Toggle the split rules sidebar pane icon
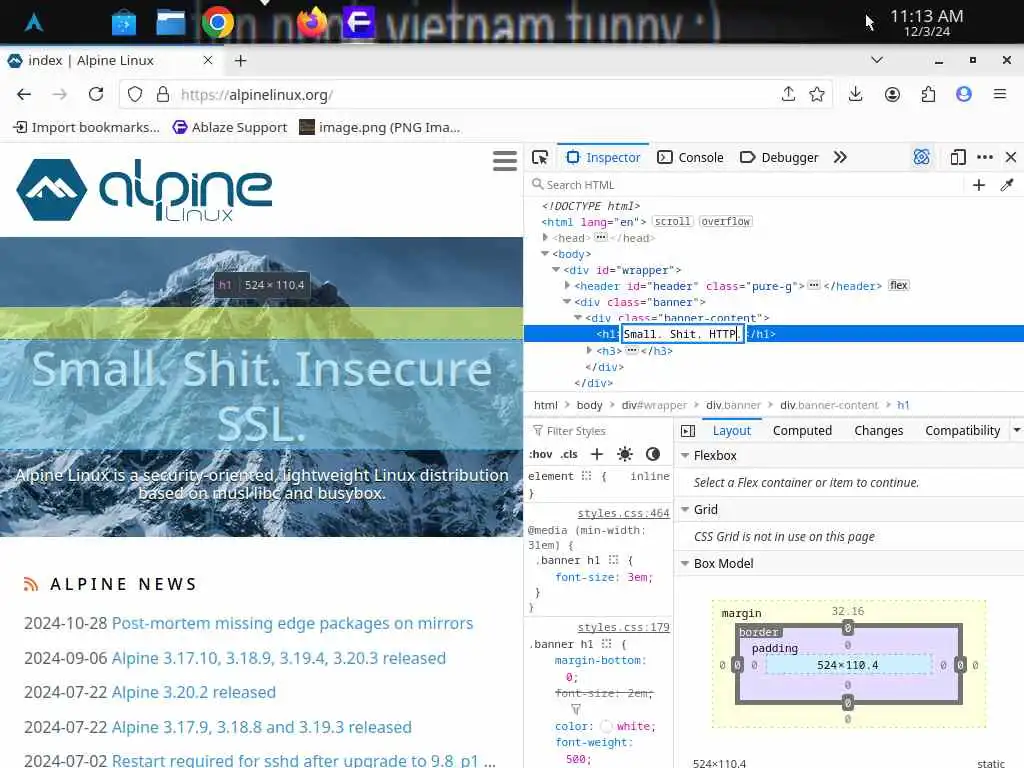The width and height of the screenshot is (1024, 768). [688, 431]
